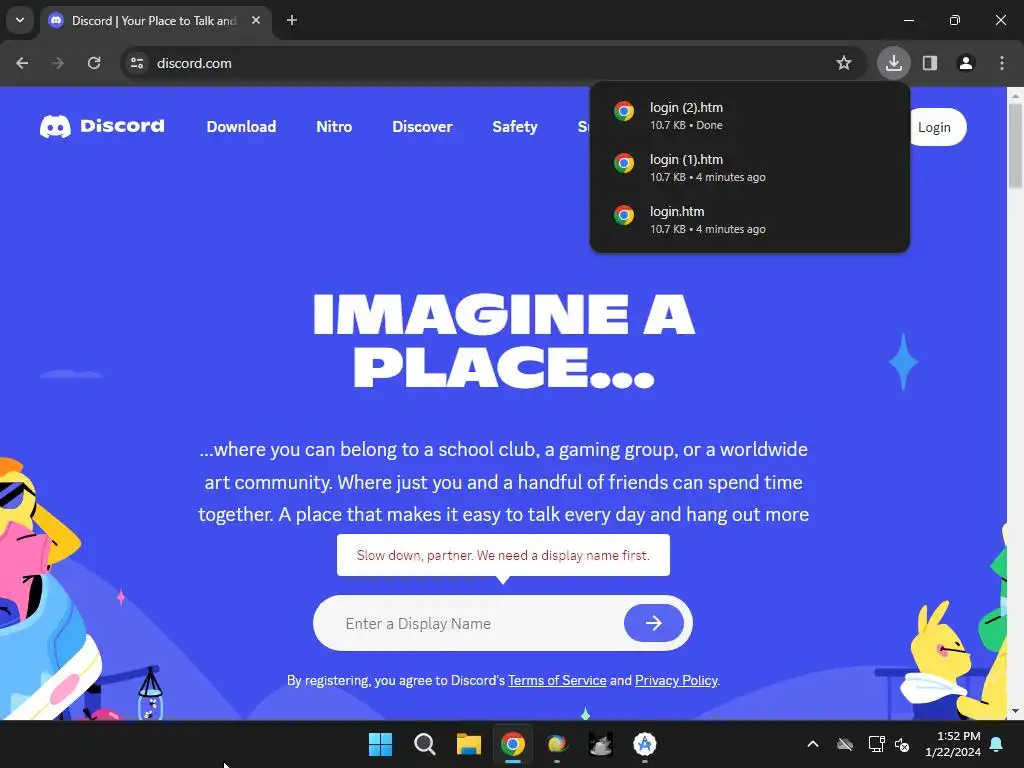
Task: Click Chrome file icon beside login (2).htm
Action: (x=624, y=111)
